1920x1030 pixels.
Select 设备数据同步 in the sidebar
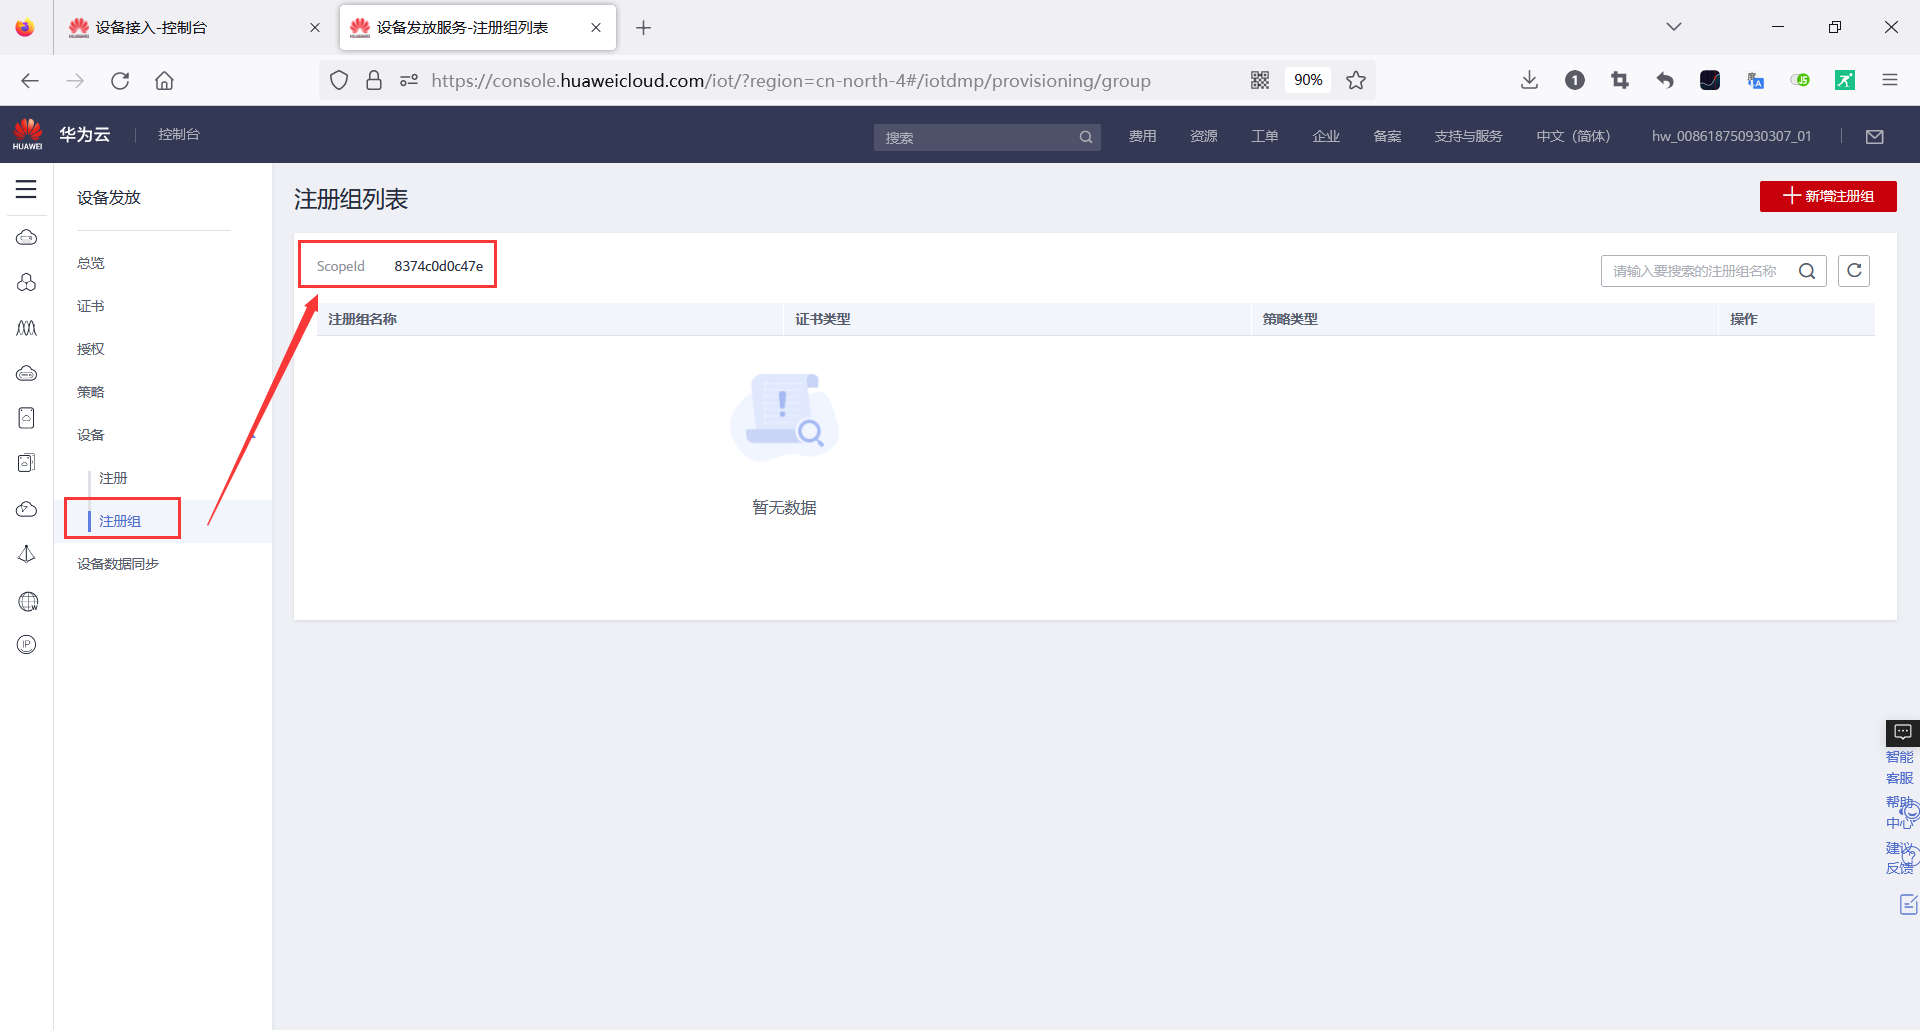pos(118,564)
